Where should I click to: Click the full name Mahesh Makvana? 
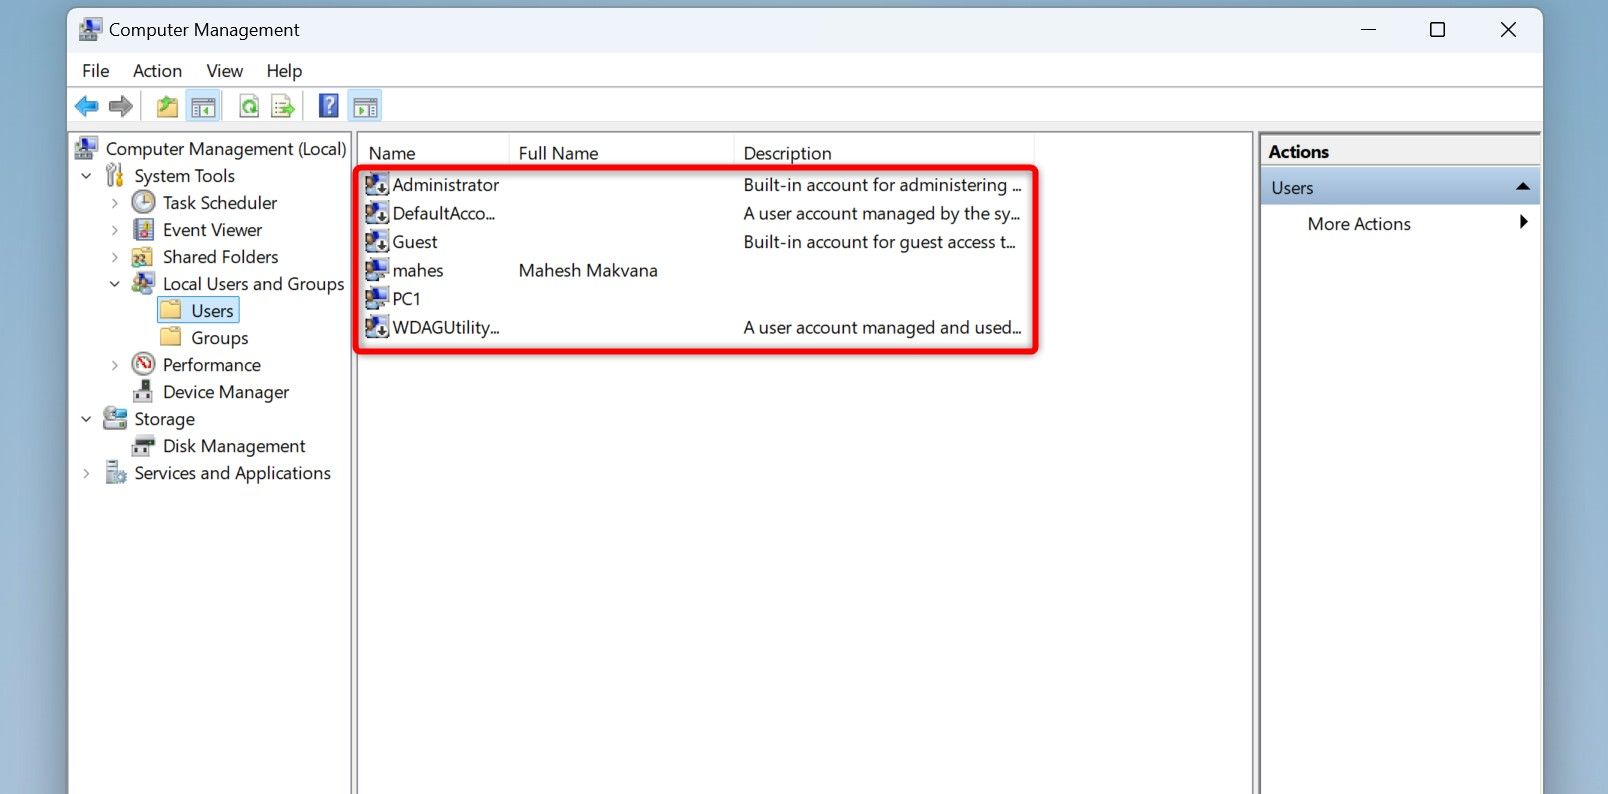[588, 271]
